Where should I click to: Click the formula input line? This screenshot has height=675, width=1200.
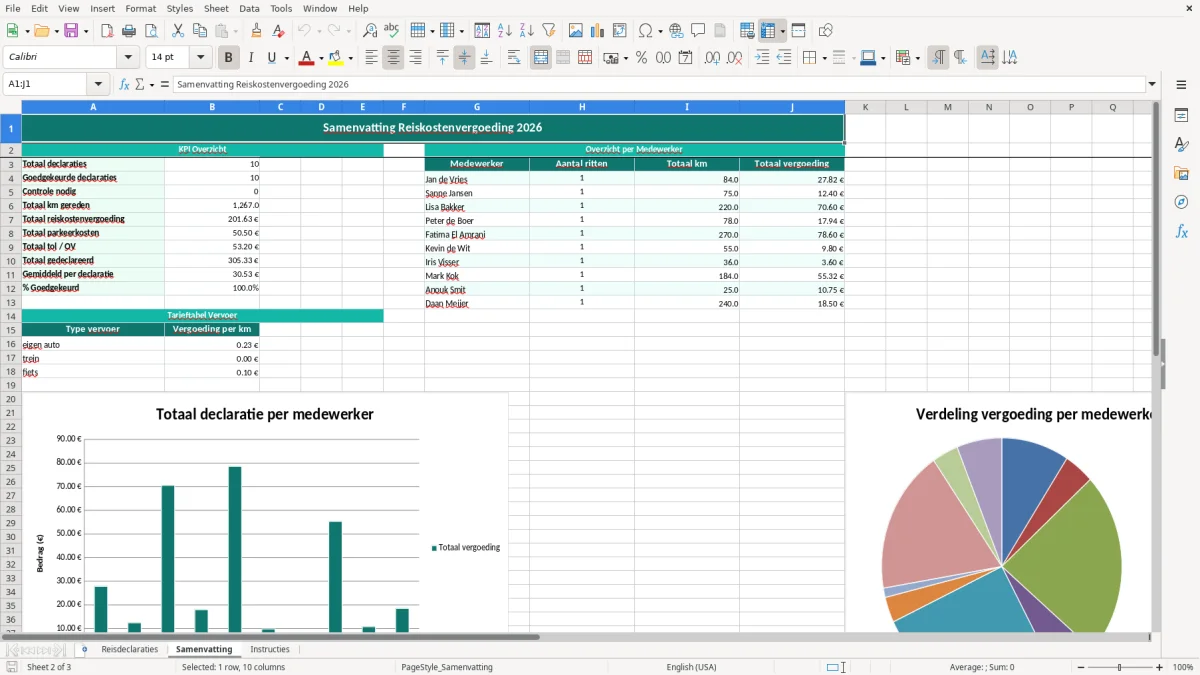coord(659,84)
